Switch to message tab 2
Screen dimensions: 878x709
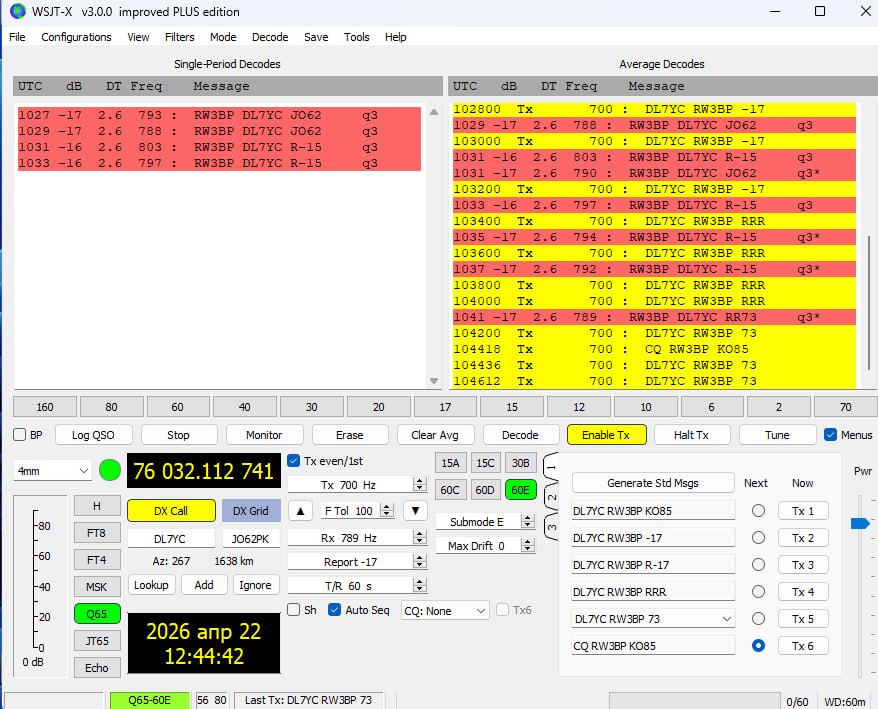(552, 497)
